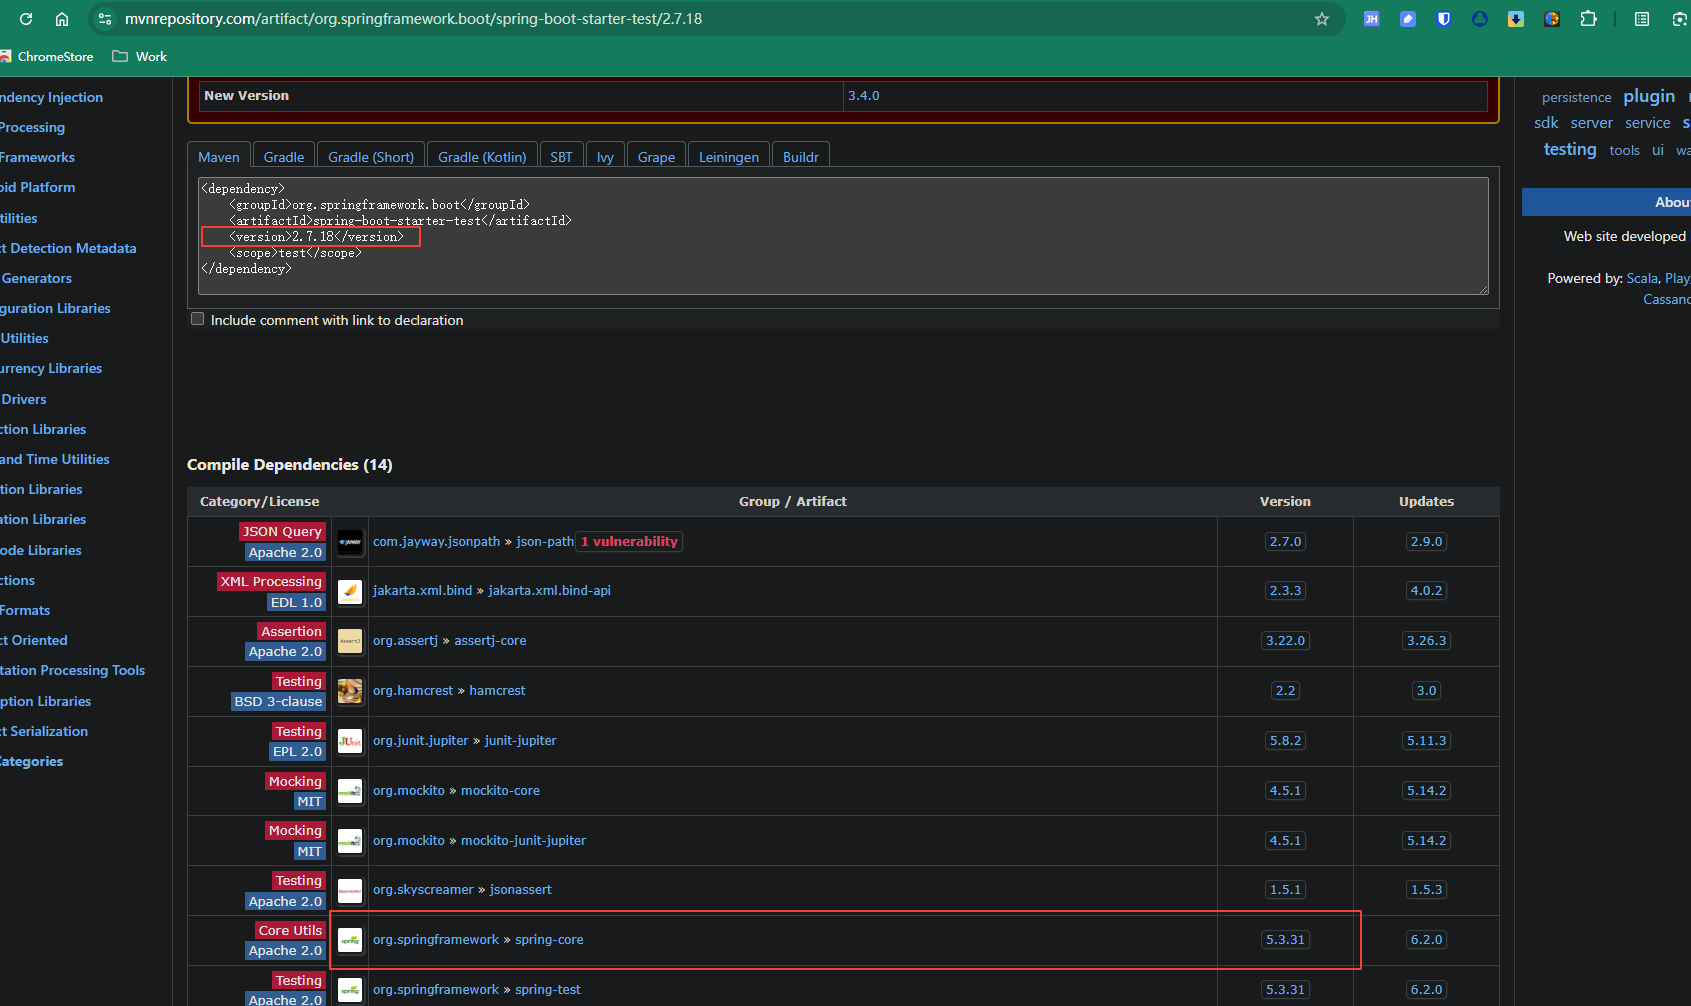Open the New Version 3.4.0 link
This screenshot has width=1691, height=1006.
click(863, 96)
